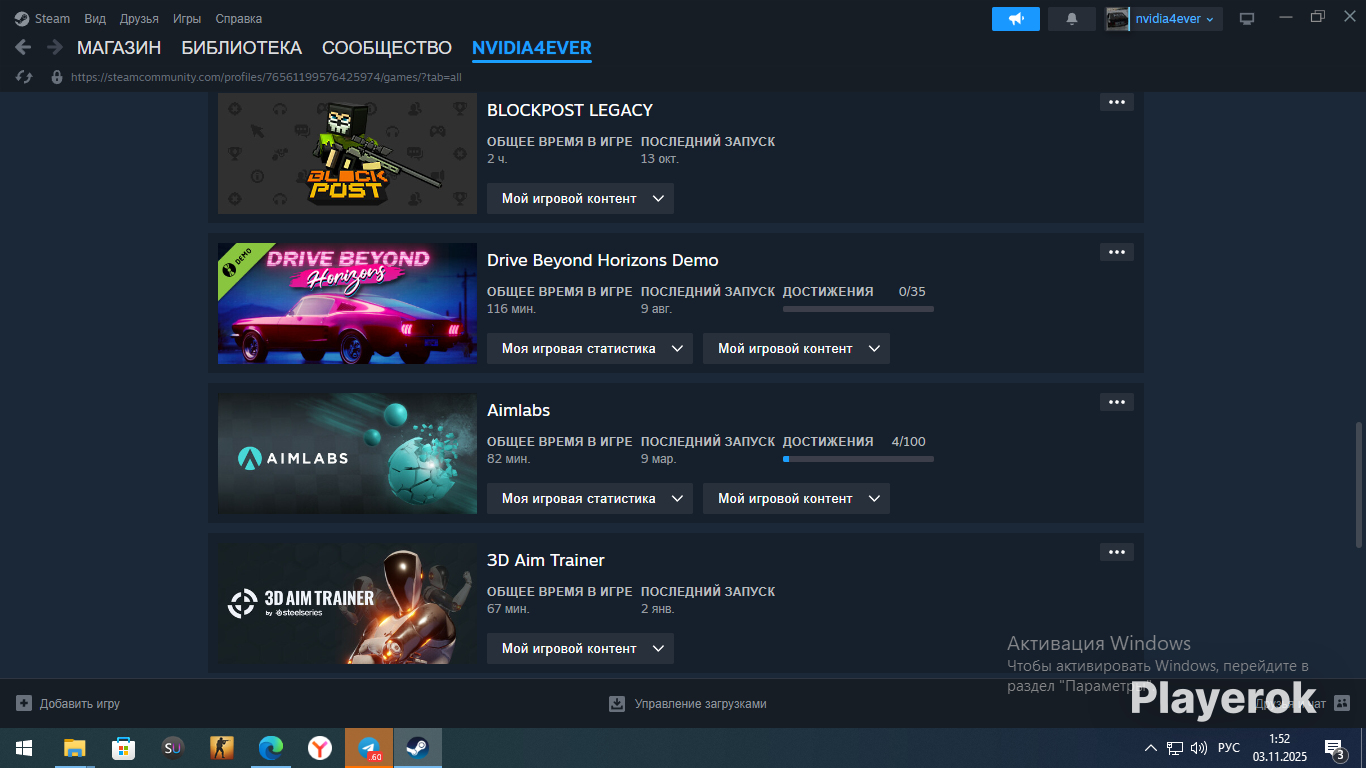Open the three-dot menu for Aimlabs
Viewport: 1366px width, 768px height.
[x=1117, y=402]
